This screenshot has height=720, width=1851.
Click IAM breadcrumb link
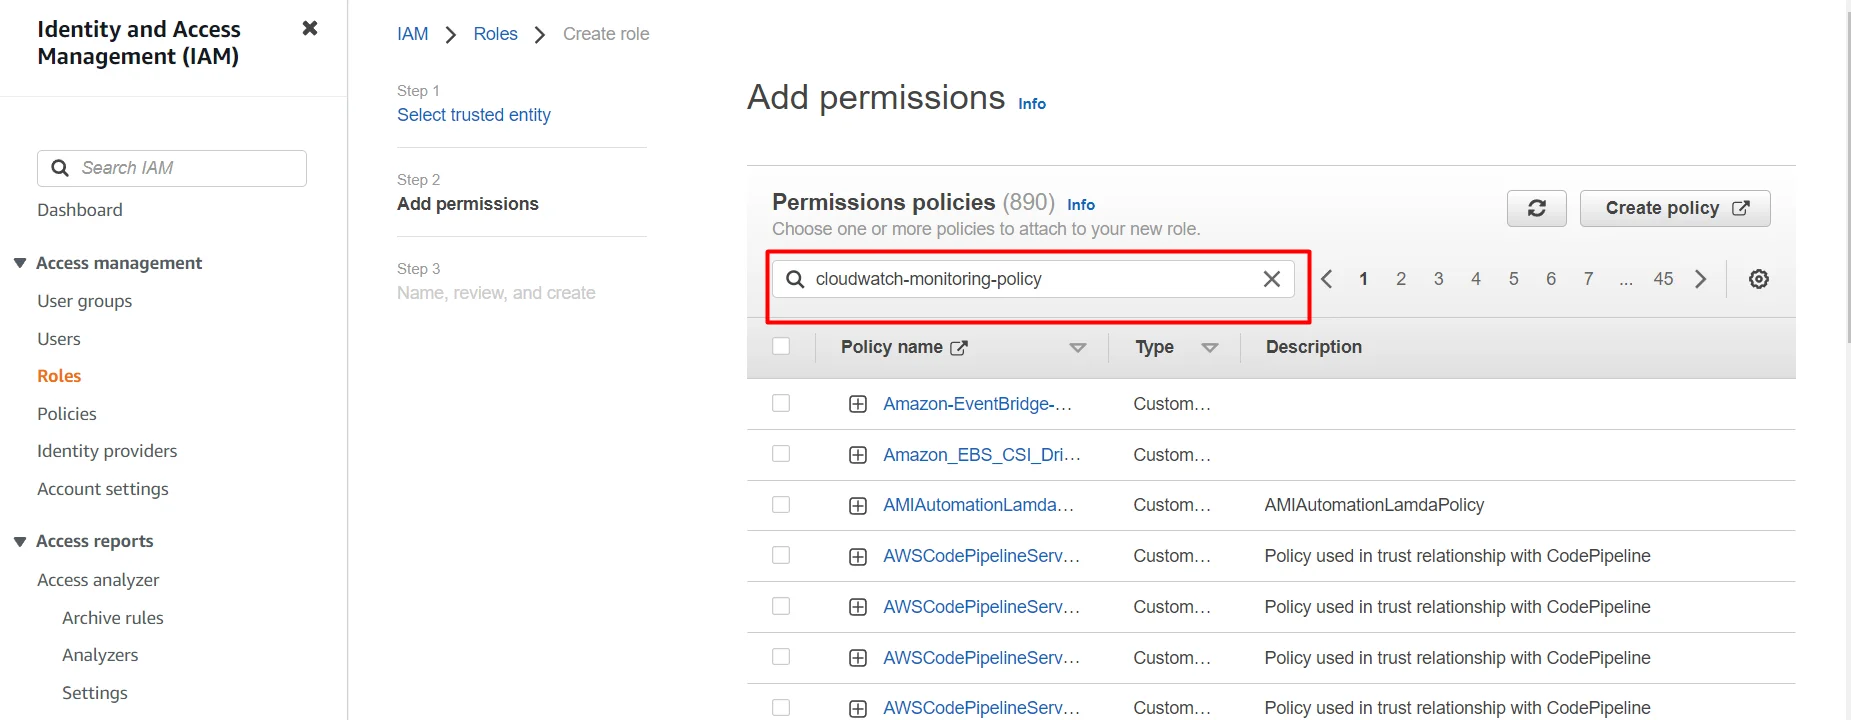pos(412,34)
